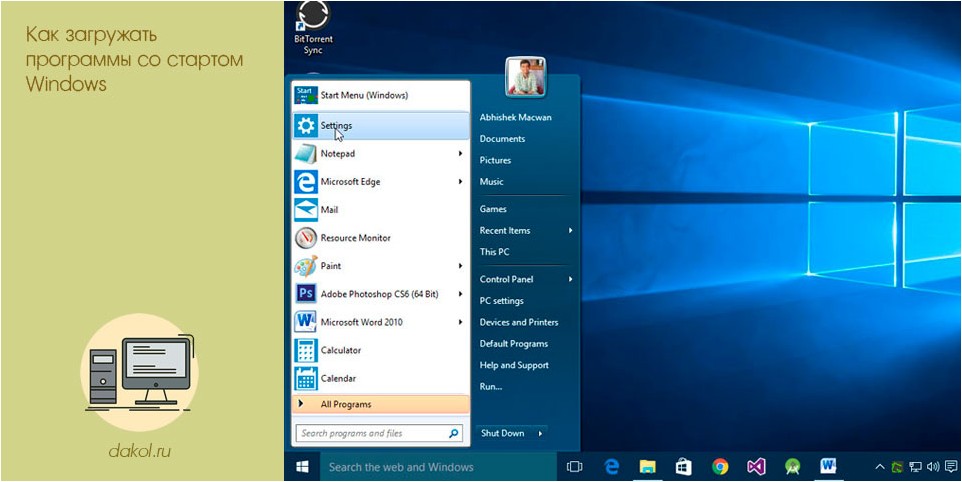The height and width of the screenshot is (482, 962).
Task: Click the volume speaker tray icon
Action: point(933,467)
